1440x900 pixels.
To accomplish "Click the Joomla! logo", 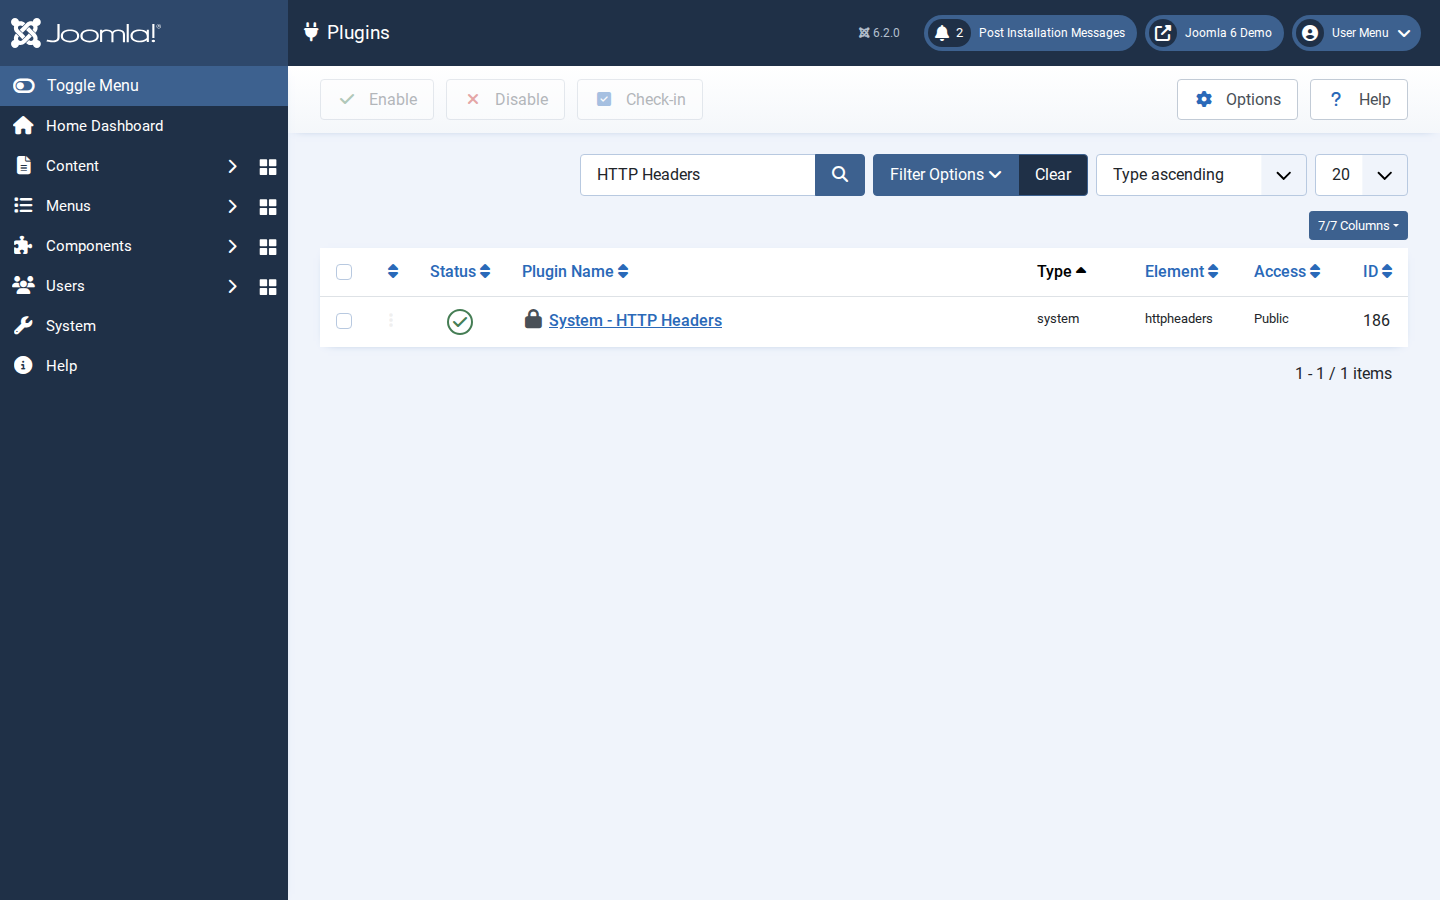I will 85,33.
